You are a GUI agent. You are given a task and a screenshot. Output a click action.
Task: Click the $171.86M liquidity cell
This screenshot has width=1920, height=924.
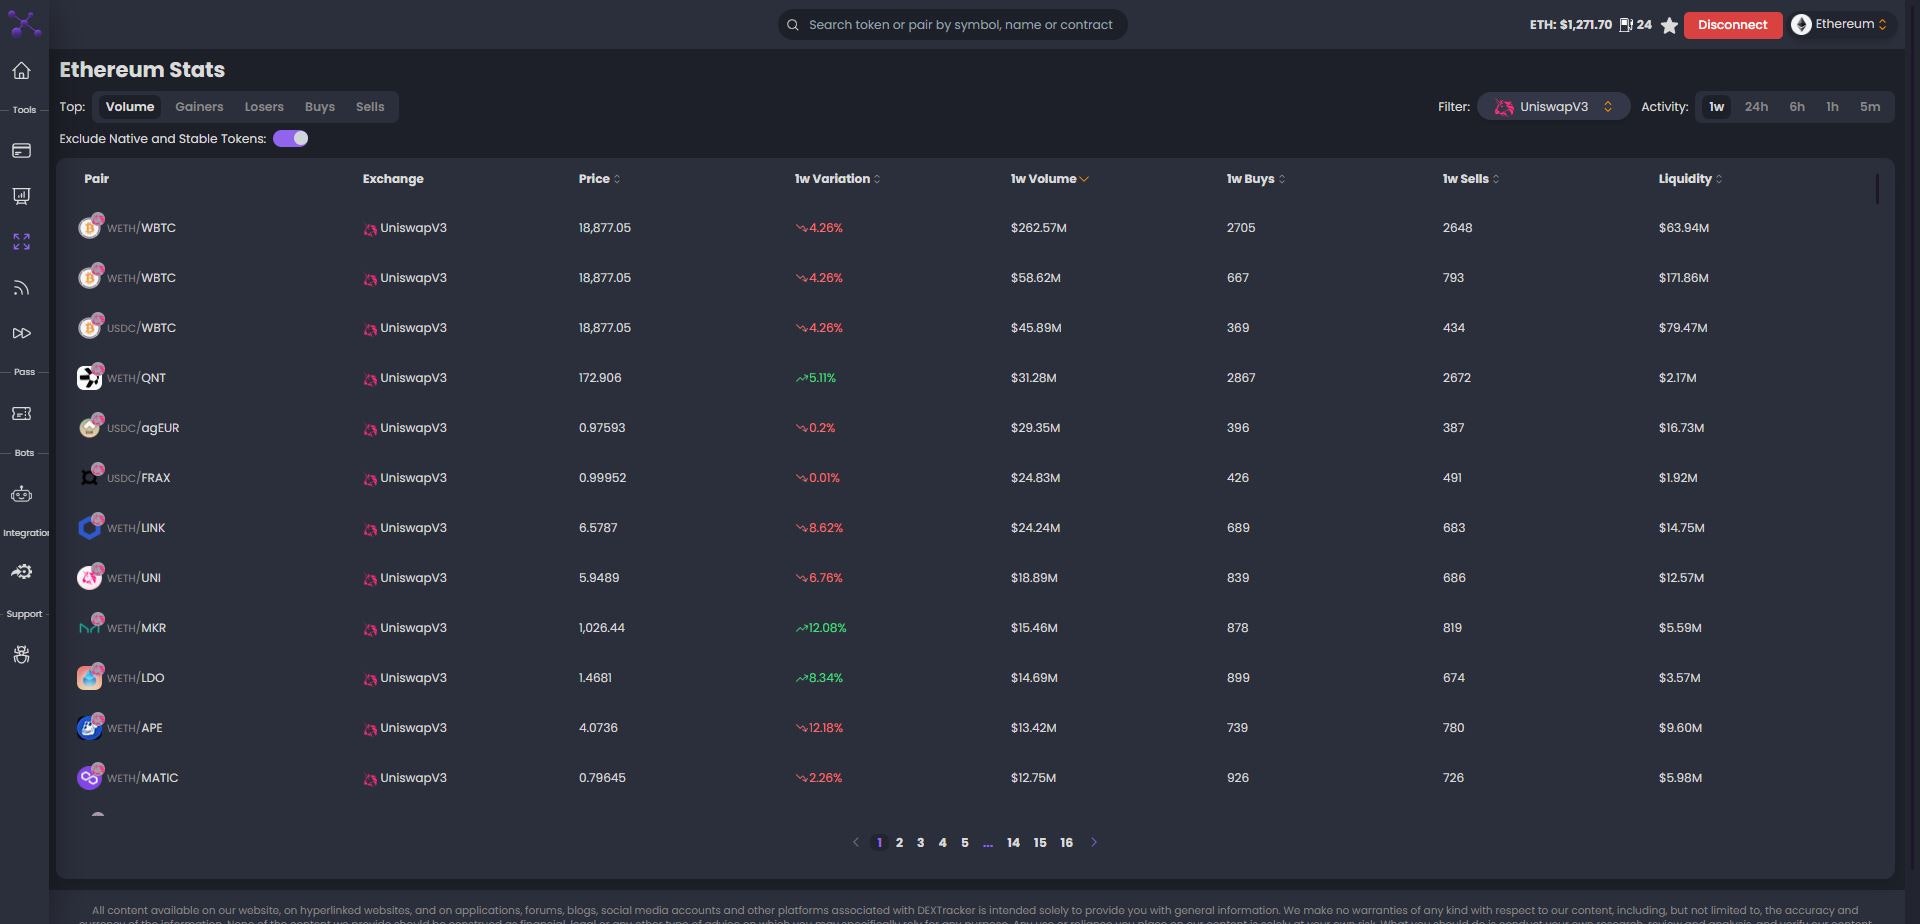coord(1683,278)
